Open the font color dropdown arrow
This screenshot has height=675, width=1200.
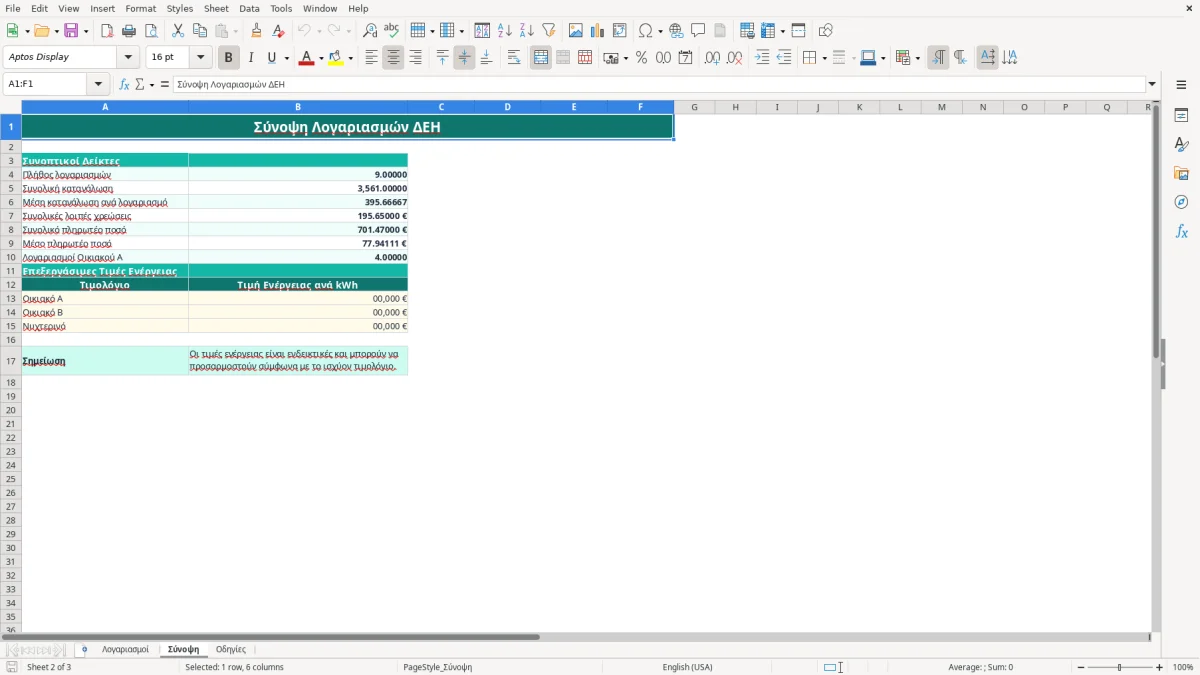[321, 58]
